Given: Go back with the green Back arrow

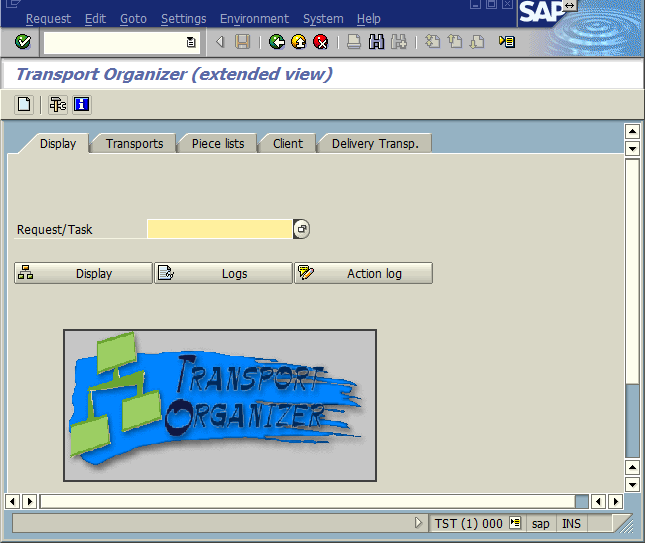Looking at the screenshot, I should [x=276, y=42].
